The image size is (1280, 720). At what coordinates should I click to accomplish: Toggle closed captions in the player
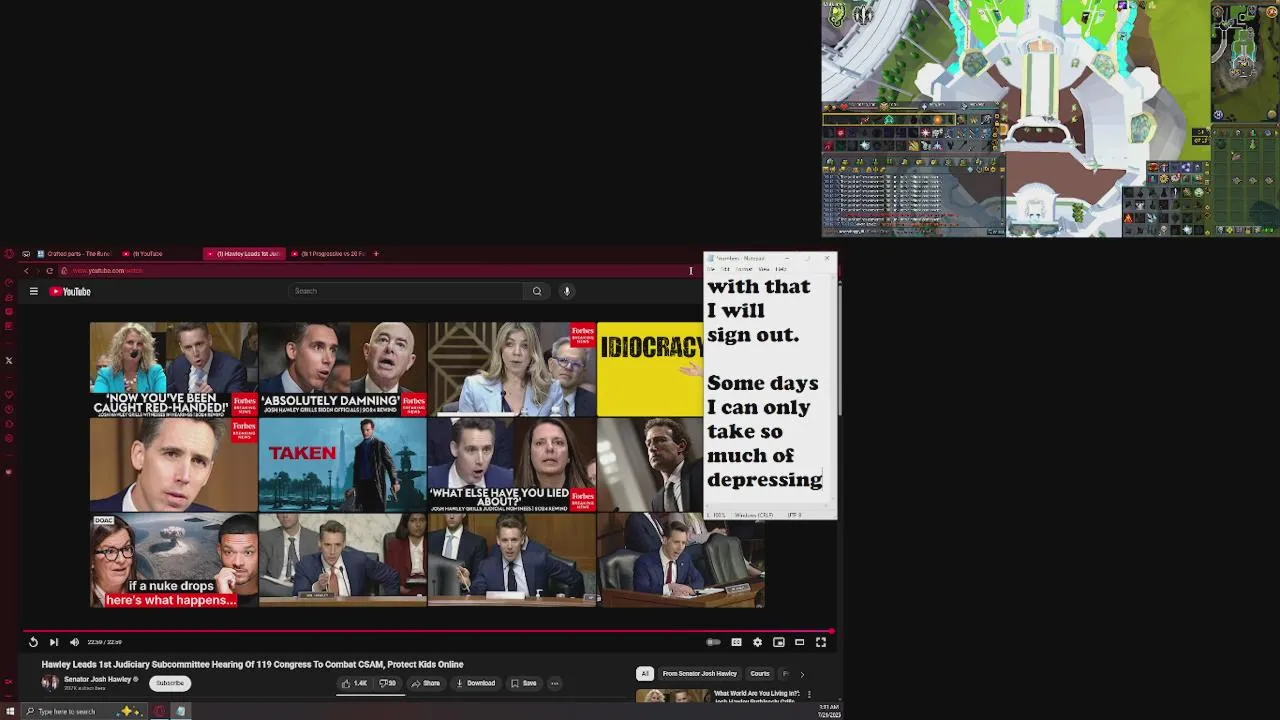tap(736, 642)
